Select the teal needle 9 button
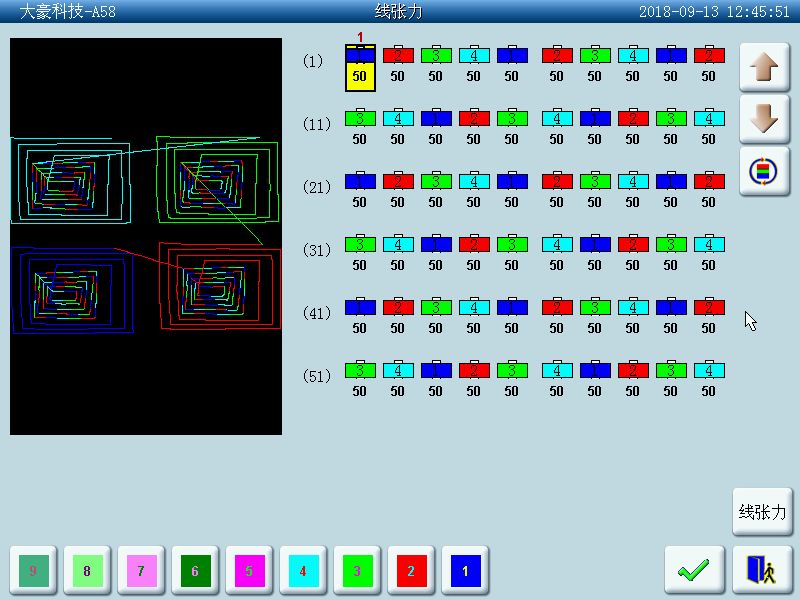The height and width of the screenshot is (600, 800). [33, 571]
